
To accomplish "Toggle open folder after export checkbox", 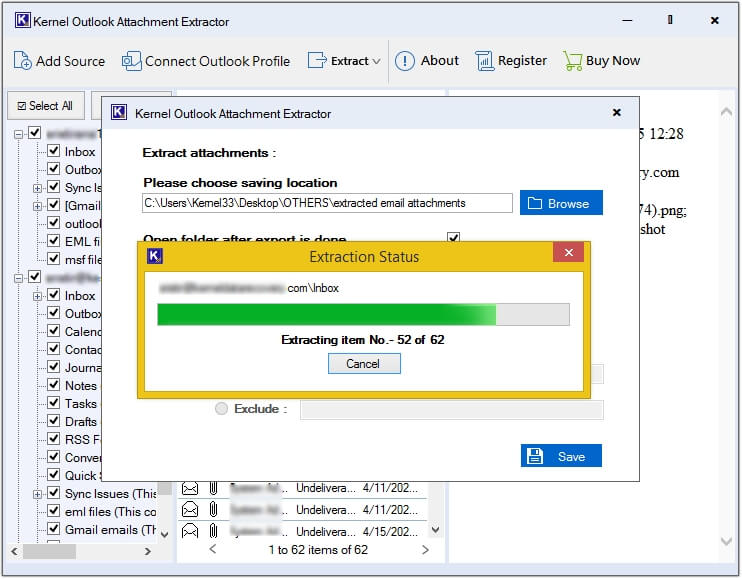I will pyautogui.click(x=453, y=237).
